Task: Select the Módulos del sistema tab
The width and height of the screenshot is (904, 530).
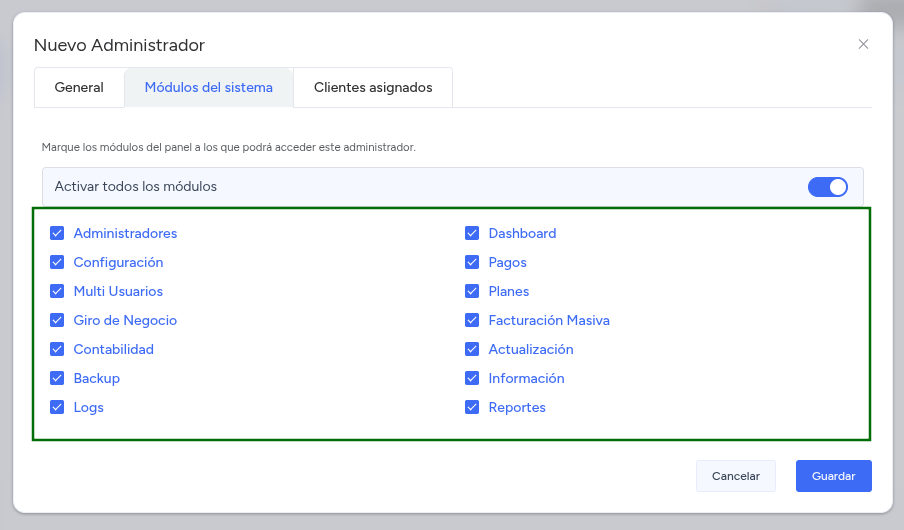Action: (x=209, y=88)
